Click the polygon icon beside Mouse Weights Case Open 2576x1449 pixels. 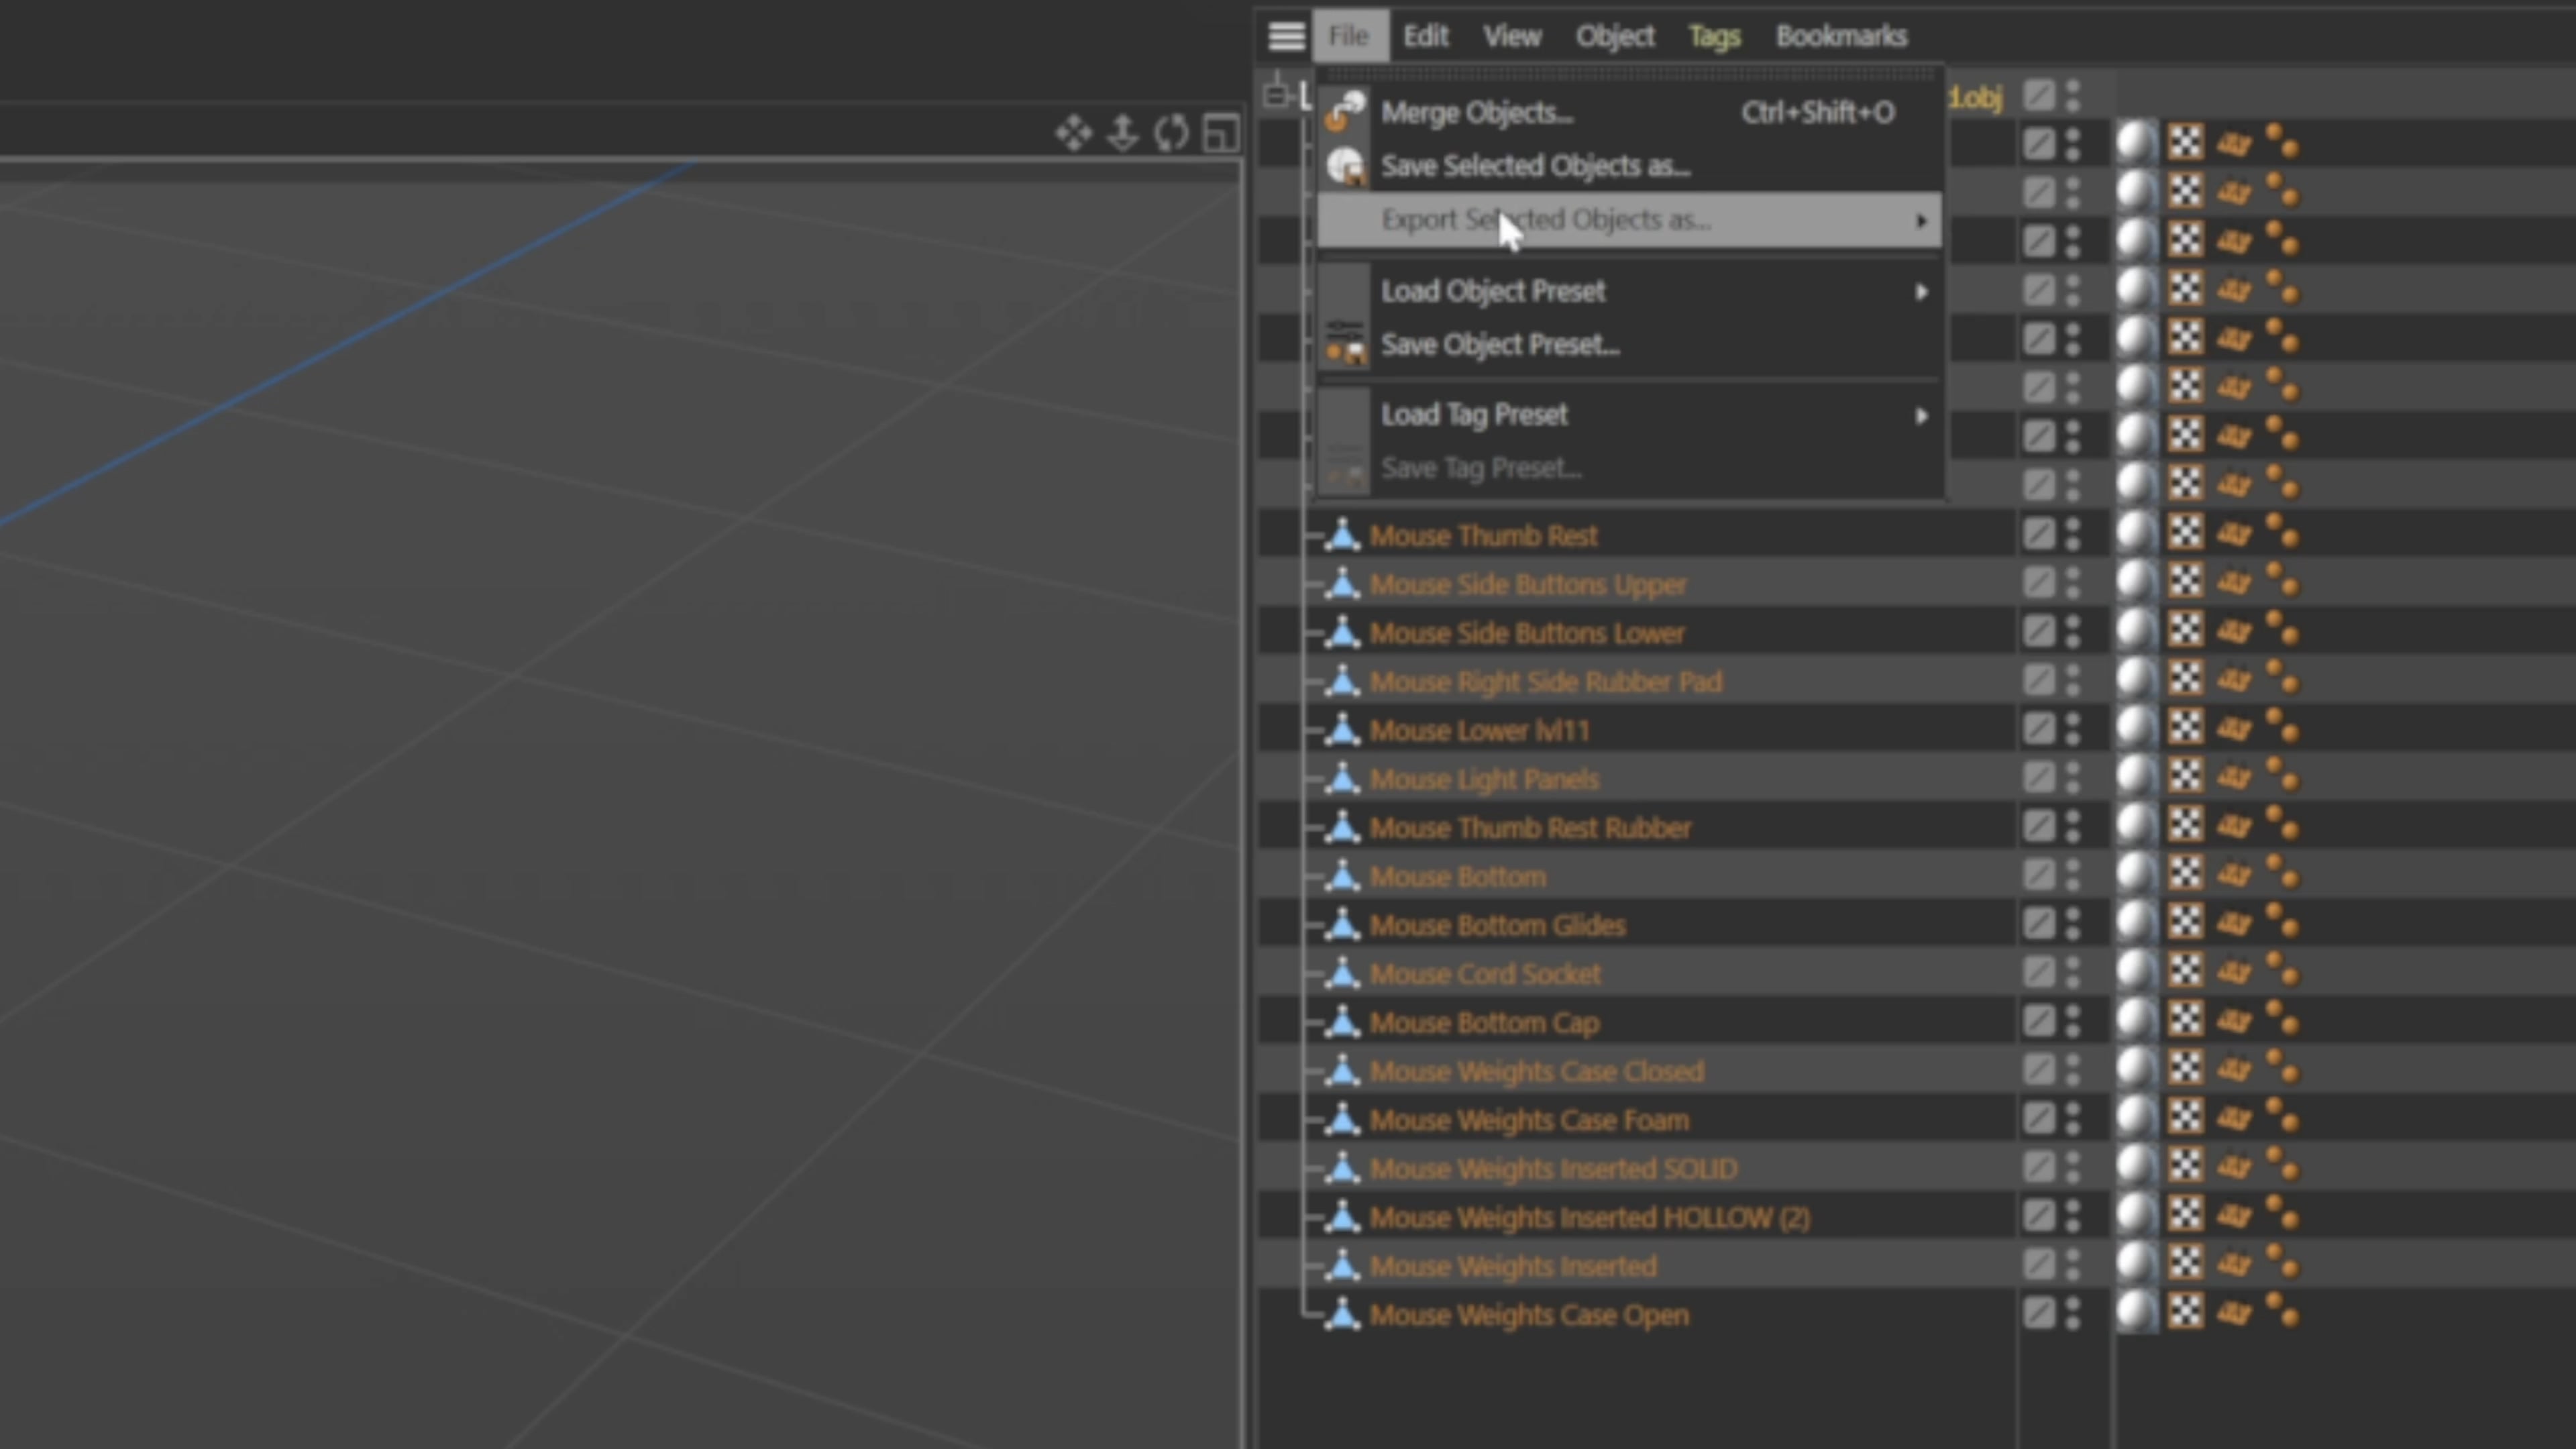[1343, 1314]
